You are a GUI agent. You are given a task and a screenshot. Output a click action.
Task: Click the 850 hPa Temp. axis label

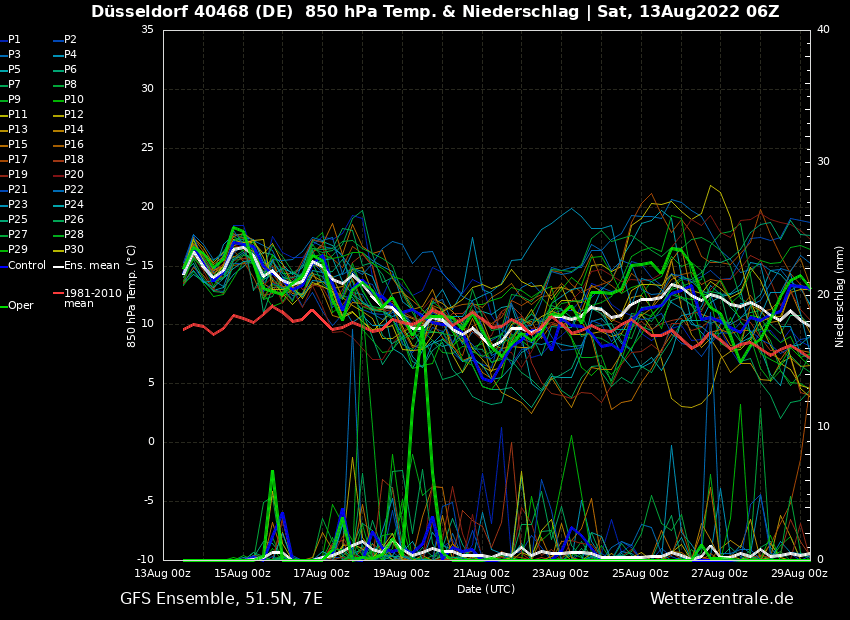coord(132,296)
